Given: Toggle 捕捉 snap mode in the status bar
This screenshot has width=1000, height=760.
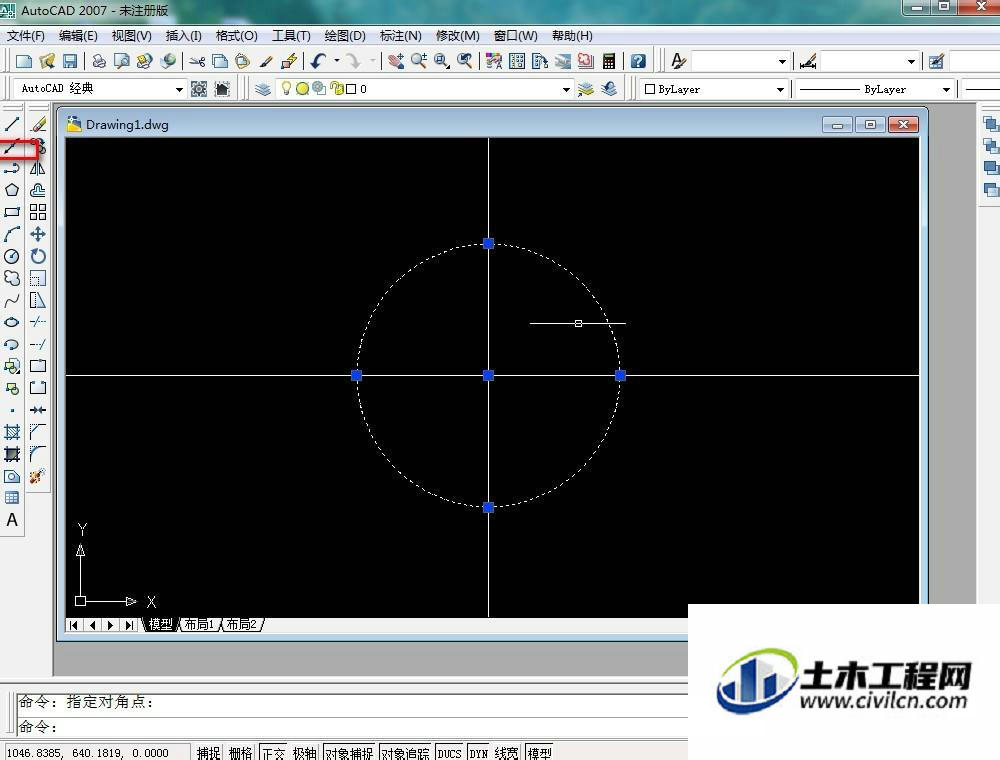Looking at the screenshot, I should click(x=209, y=753).
